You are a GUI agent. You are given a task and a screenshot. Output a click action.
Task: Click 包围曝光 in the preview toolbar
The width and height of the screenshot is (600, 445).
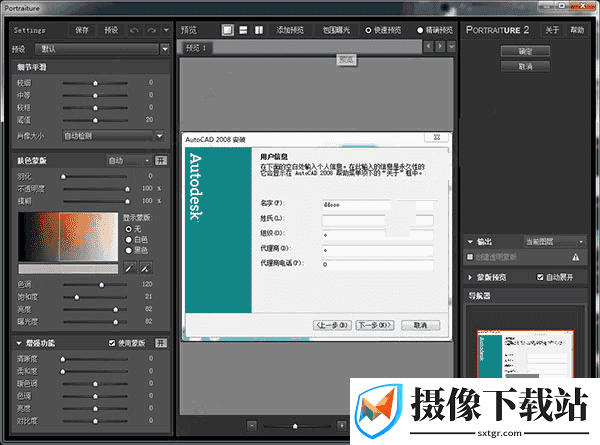click(x=336, y=30)
